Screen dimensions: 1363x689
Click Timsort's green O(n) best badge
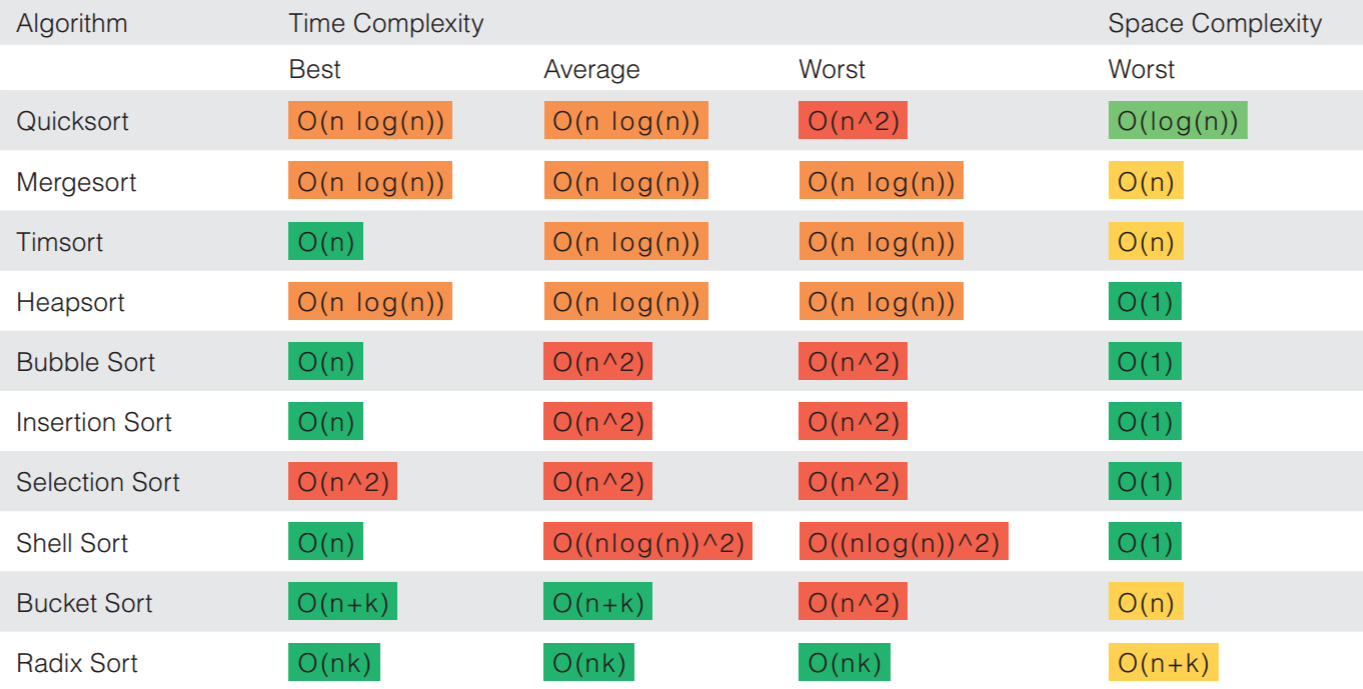[326, 242]
